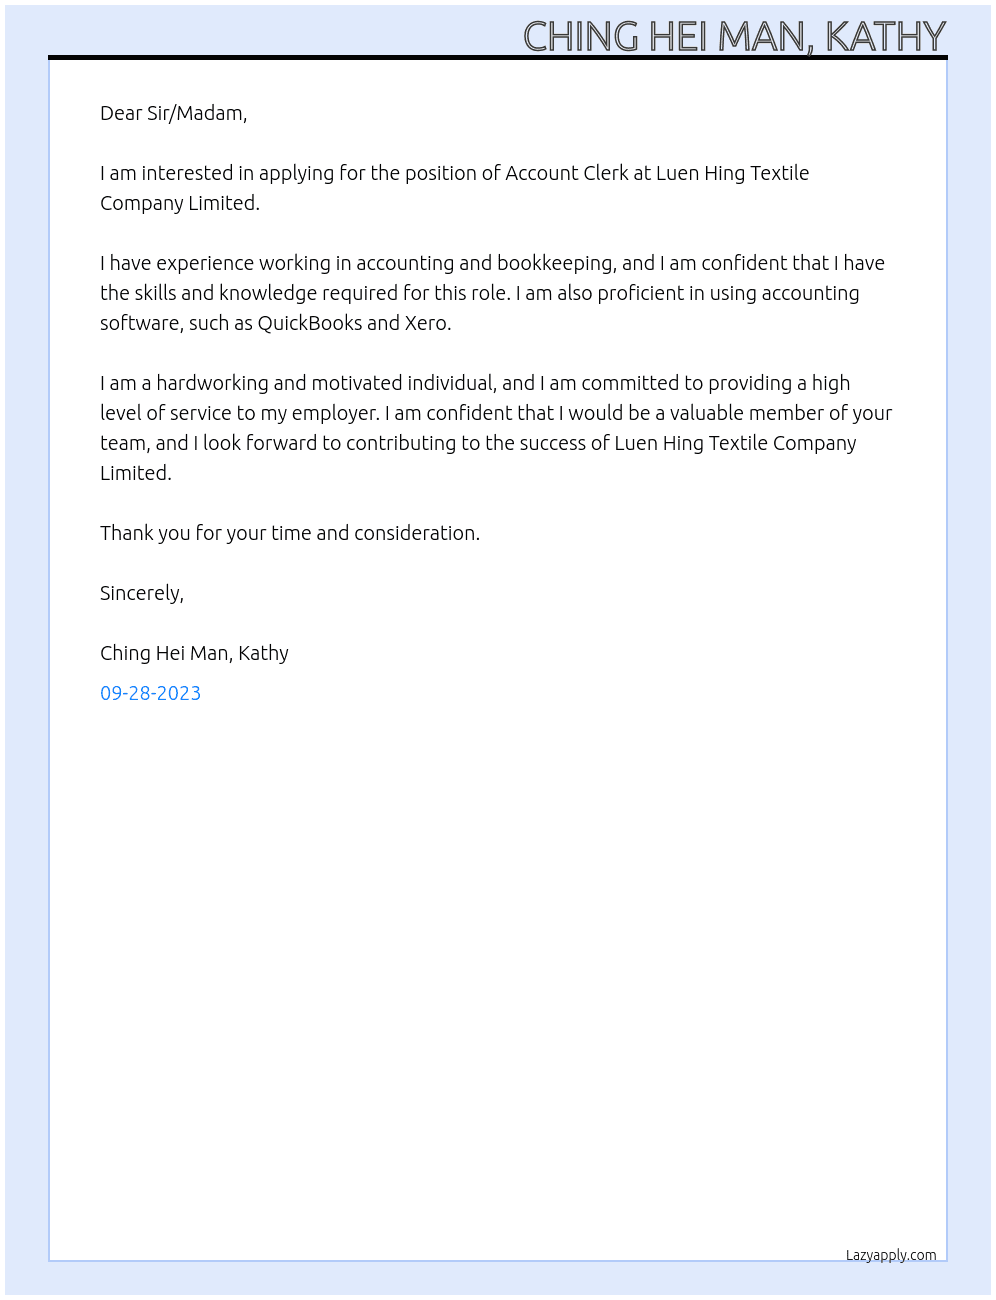996x1300 pixels.
Task: Click the valuable member of your text
Action: click(781, 413)
